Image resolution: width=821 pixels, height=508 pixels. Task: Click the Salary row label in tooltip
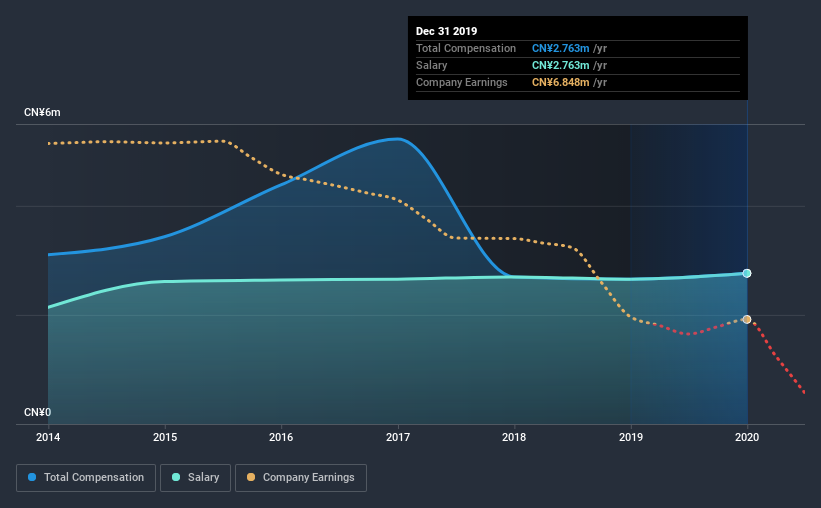tap(431, 65)
